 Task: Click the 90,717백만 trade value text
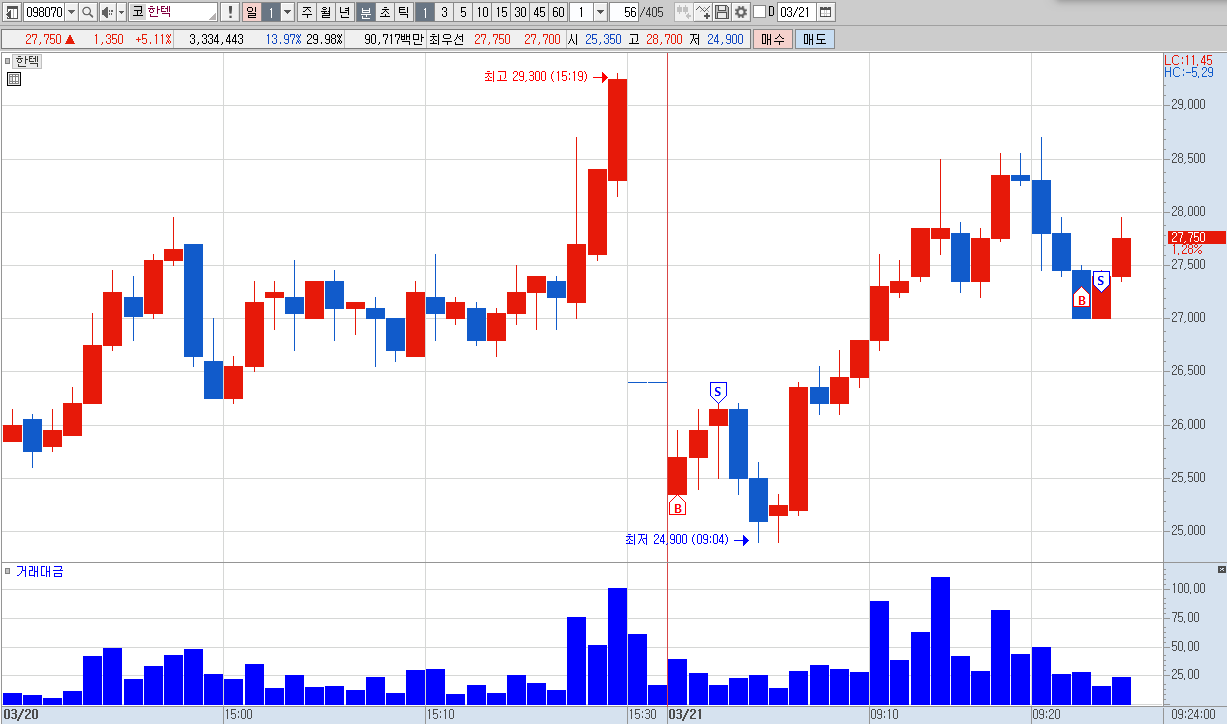[x=394, y=39]
